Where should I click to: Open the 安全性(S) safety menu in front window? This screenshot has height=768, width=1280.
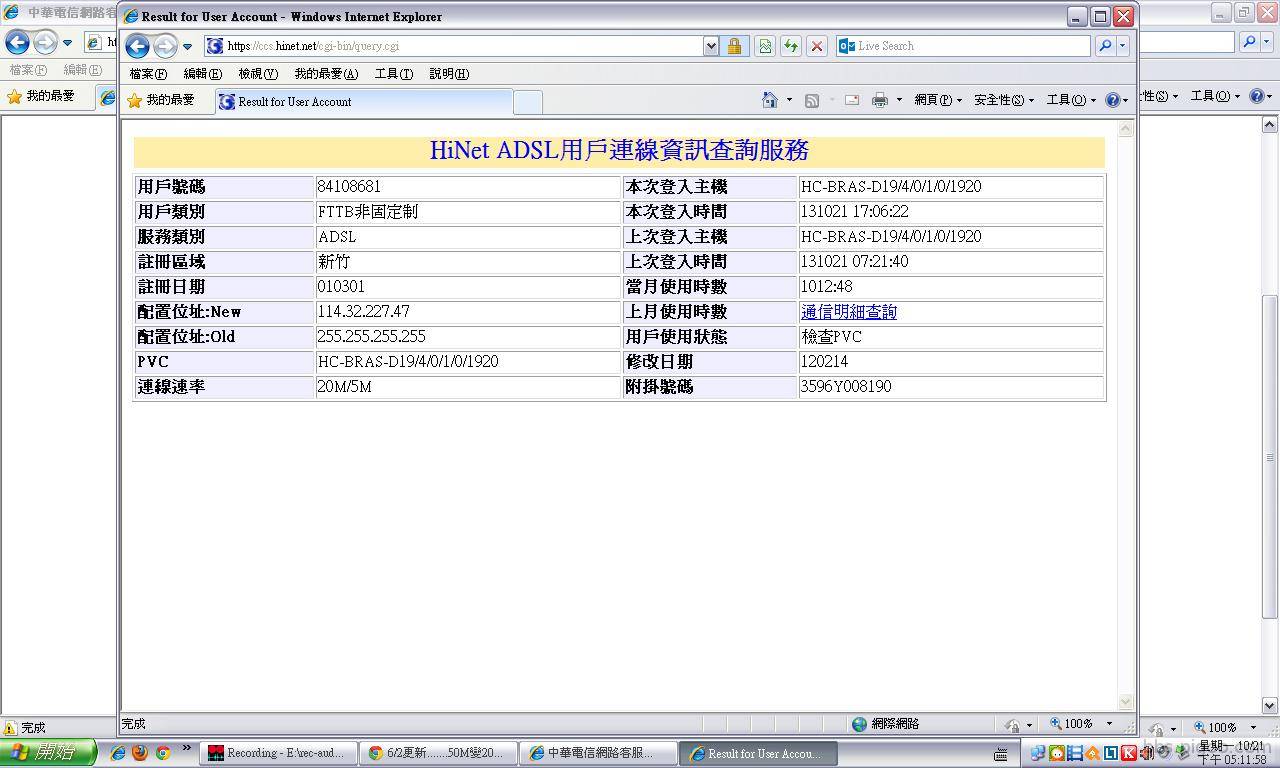pos(1003,100)
